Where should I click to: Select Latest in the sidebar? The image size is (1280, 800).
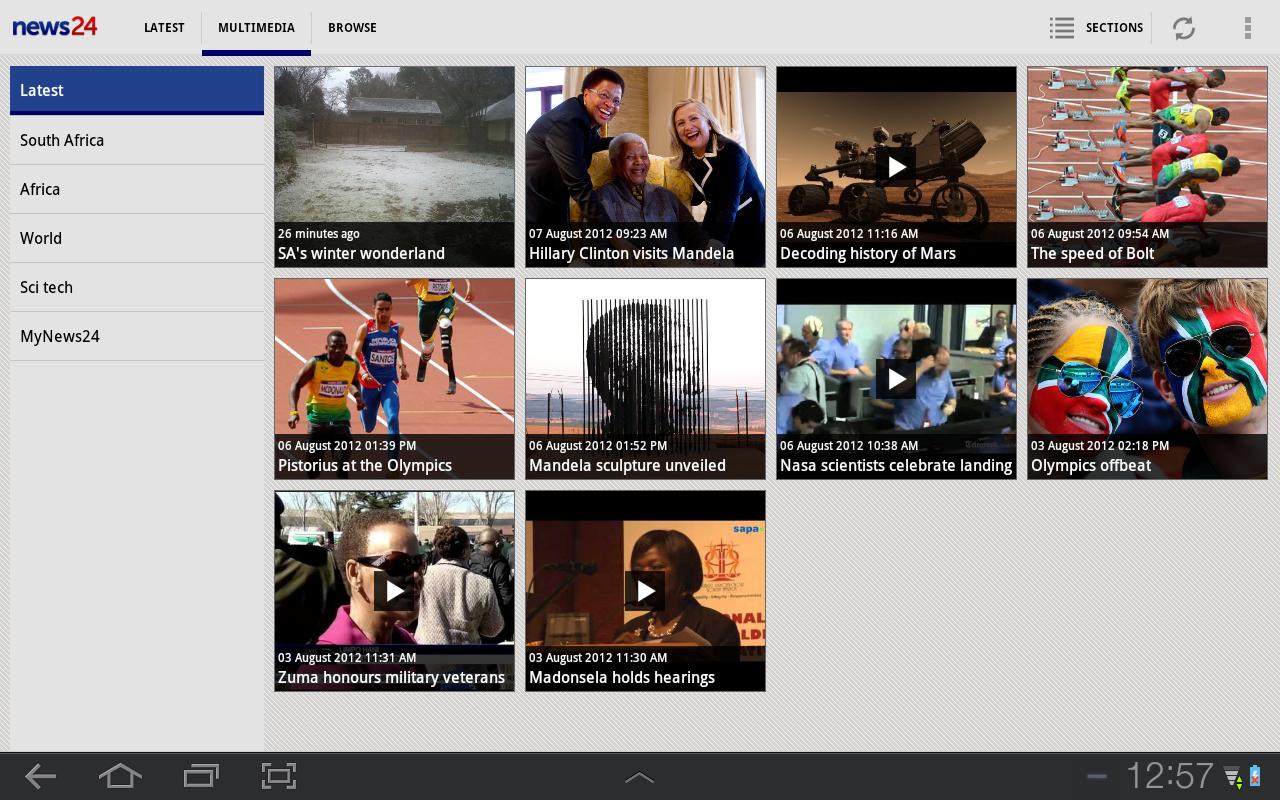tap(137, 90)
